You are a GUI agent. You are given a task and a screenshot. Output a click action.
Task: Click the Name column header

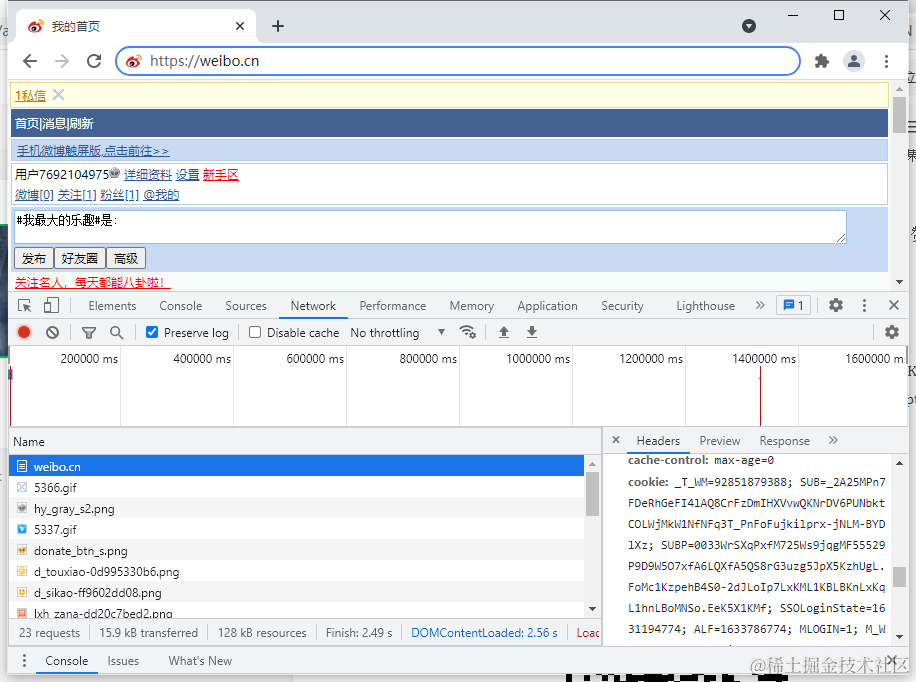pos(305,442)
